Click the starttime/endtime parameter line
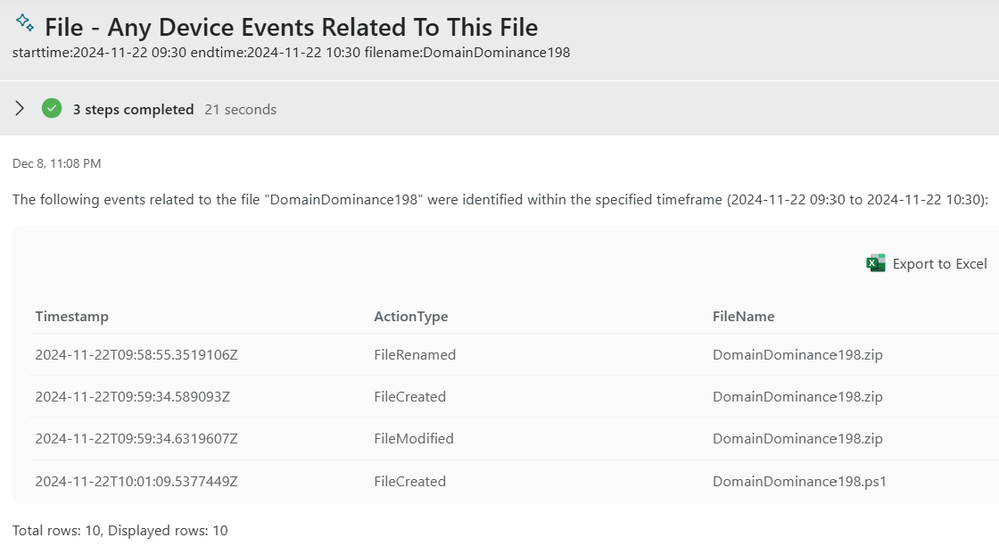Screen dimensions: 999x547 (x=291, y=52)
